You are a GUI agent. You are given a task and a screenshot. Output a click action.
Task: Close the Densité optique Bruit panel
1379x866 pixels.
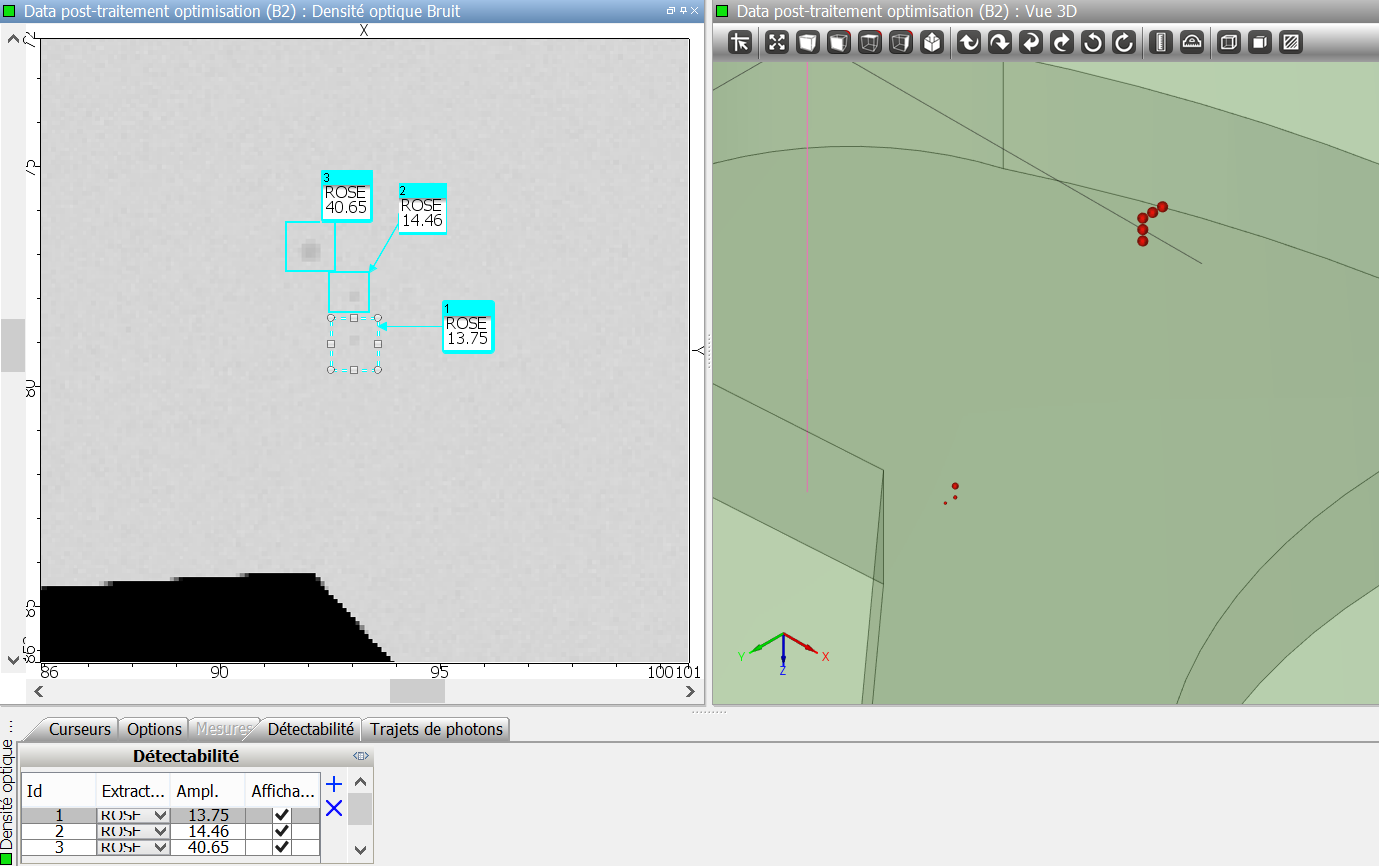(x=694, y=11)
